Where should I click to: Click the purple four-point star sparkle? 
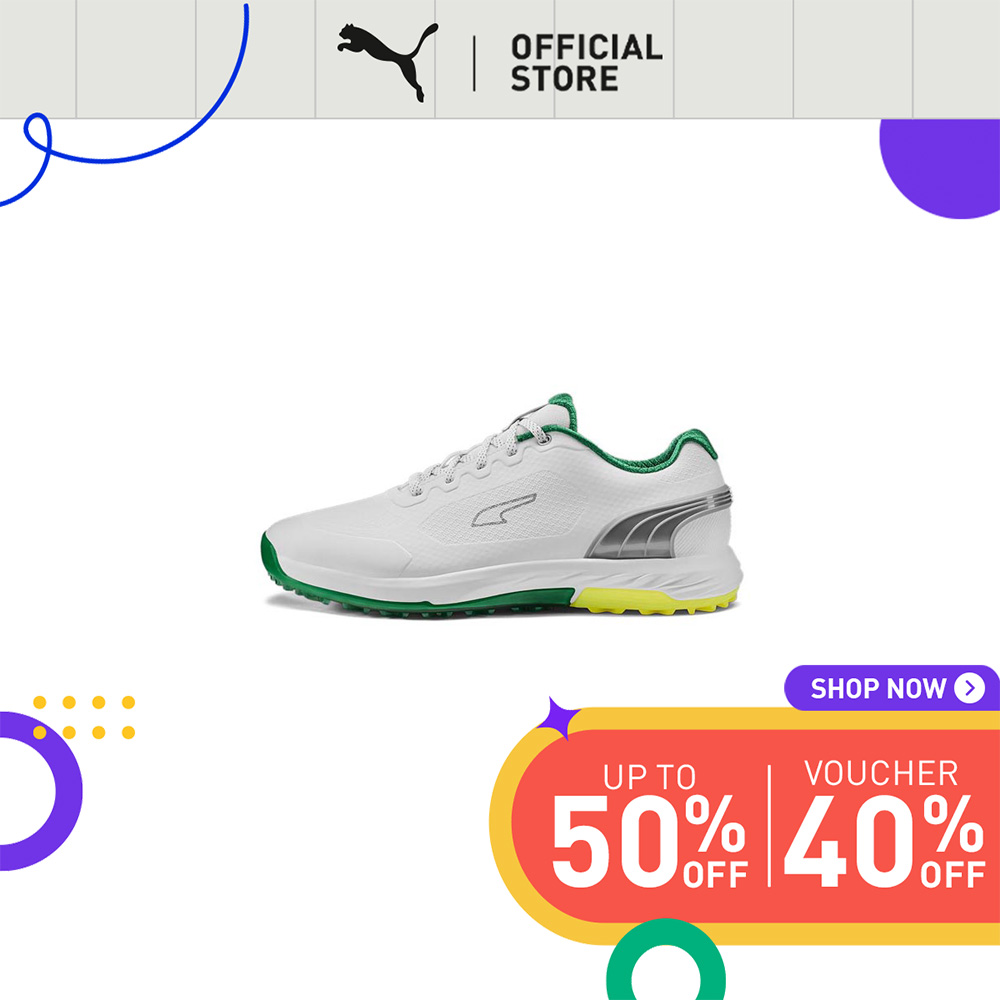(557, 718)
